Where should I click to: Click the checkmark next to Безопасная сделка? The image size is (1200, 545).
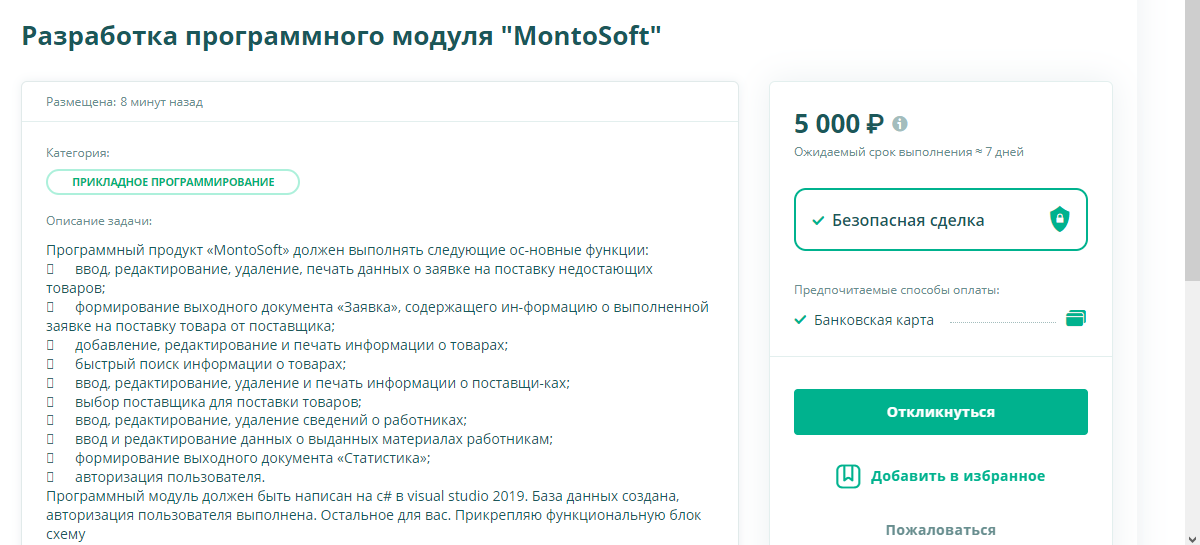pyautogui.click(x=818, y=221)
